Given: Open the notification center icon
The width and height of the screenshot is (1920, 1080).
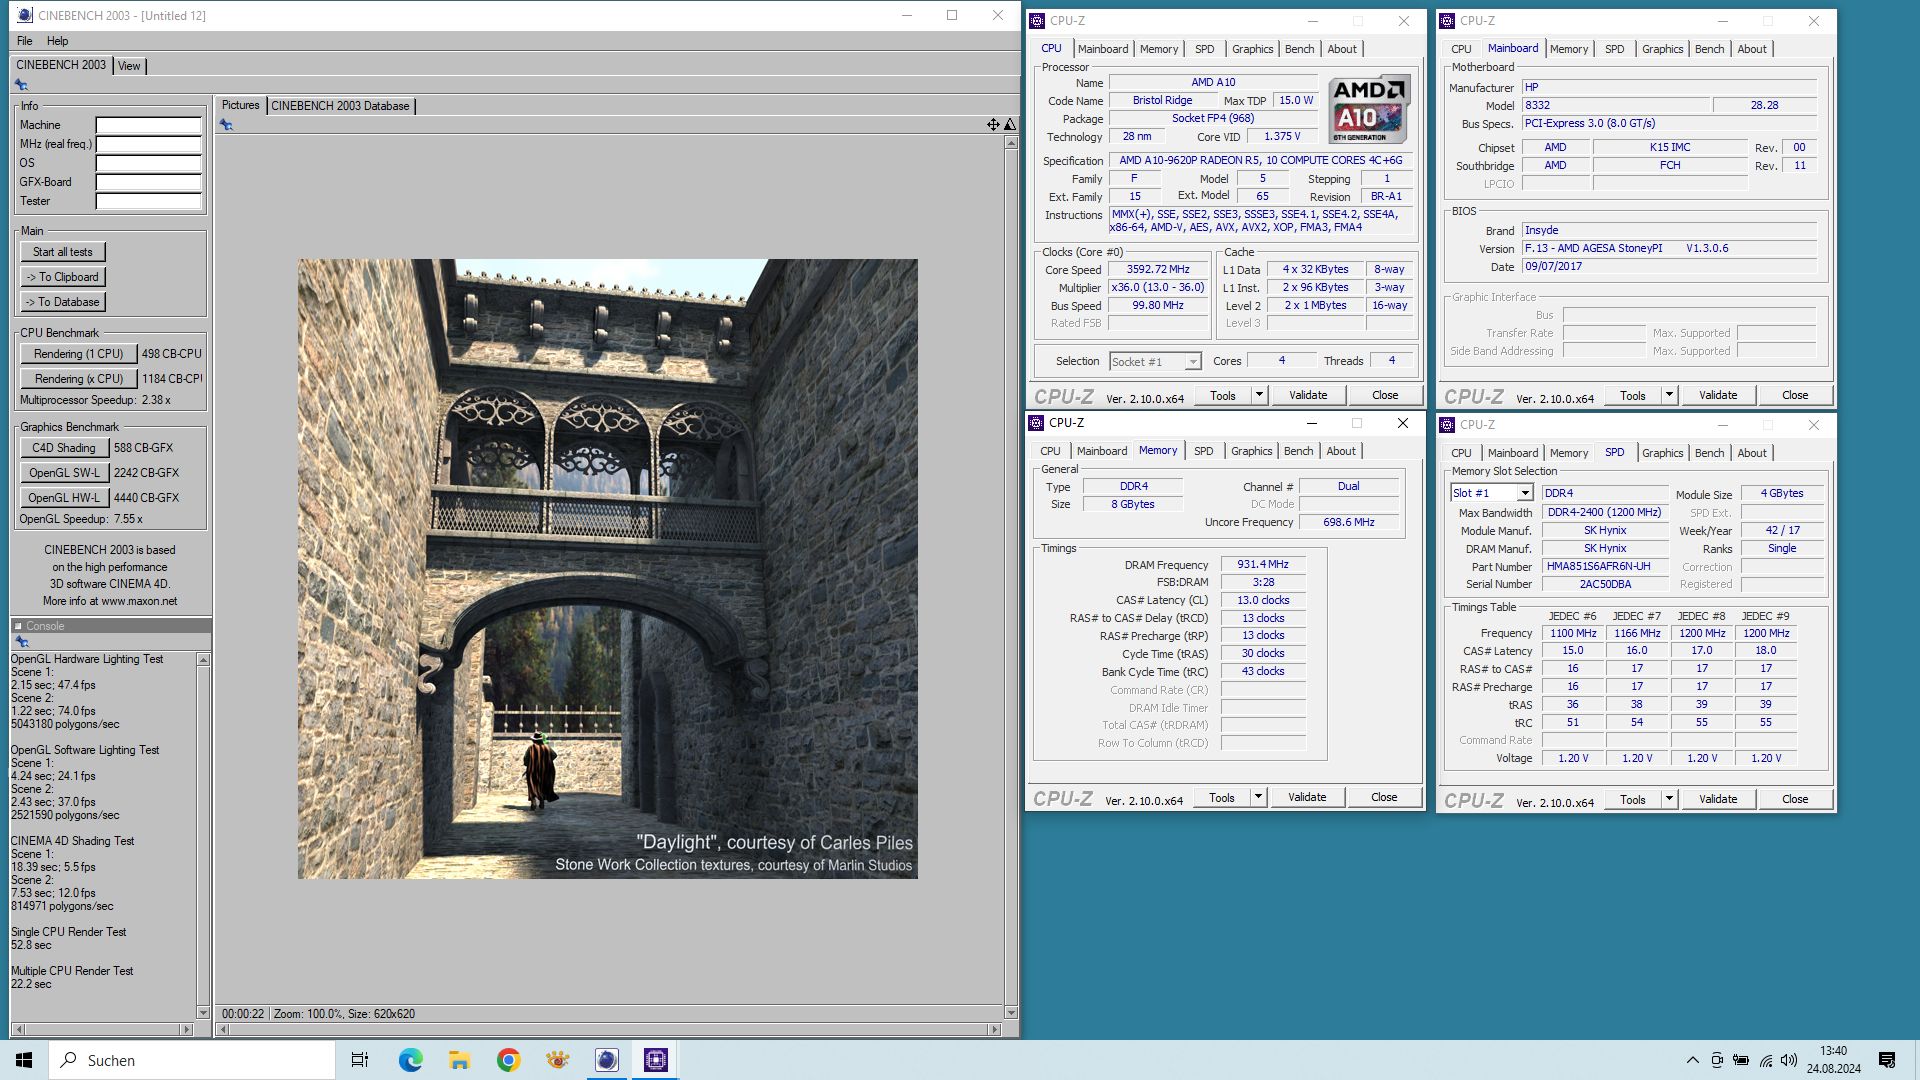Looking at the screenshot, I should (1887, 1060).
